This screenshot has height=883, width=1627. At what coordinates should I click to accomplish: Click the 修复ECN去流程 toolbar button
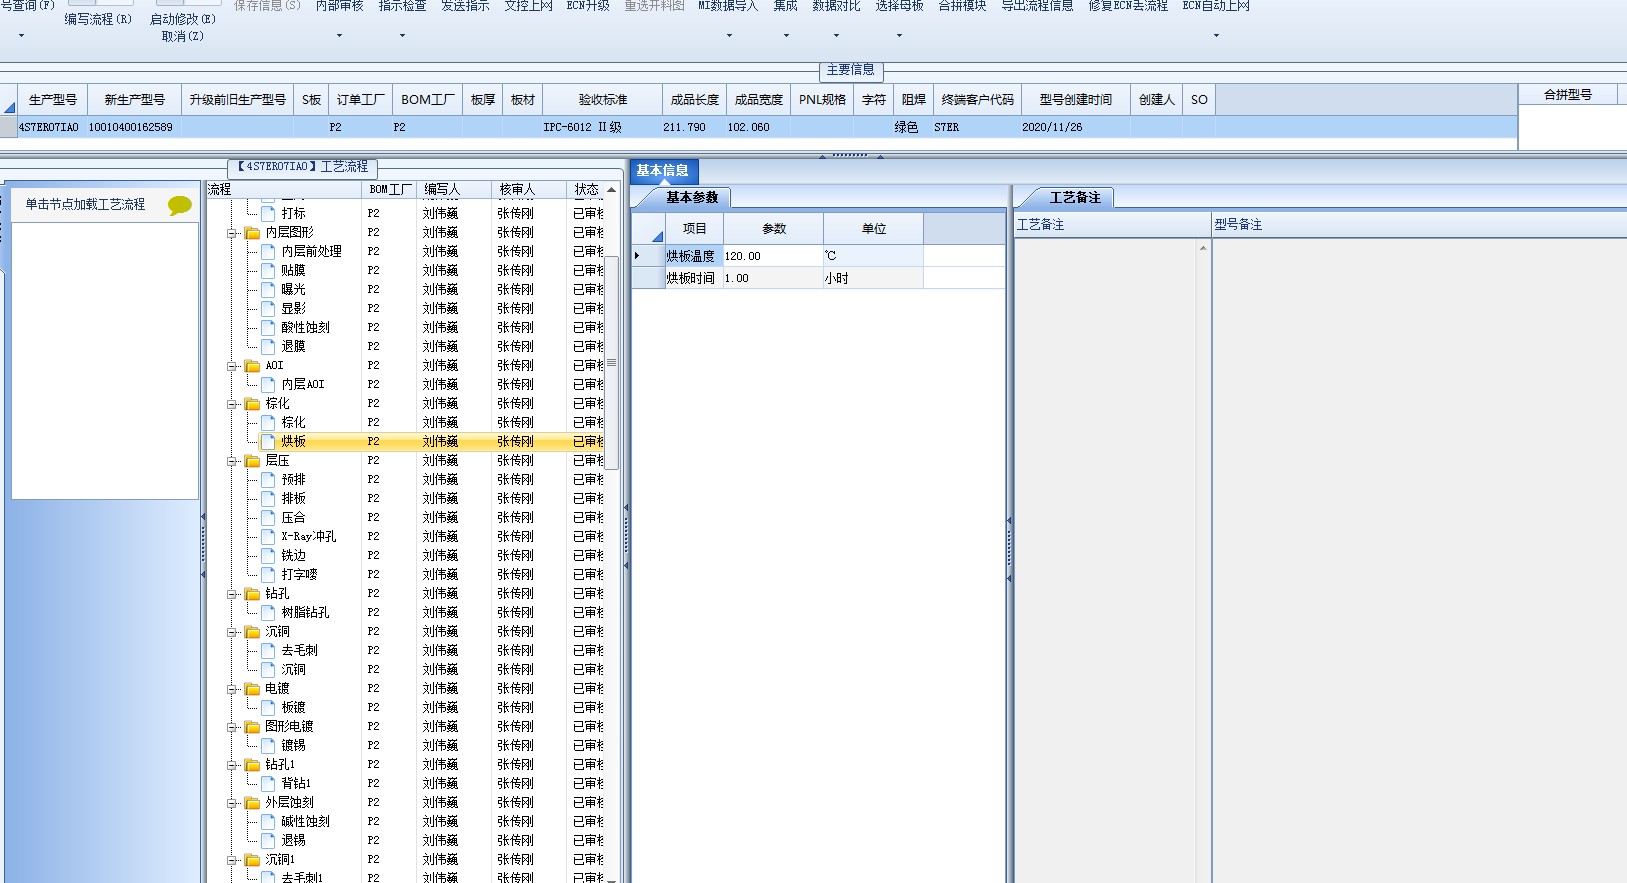(x=1128, y=6)
